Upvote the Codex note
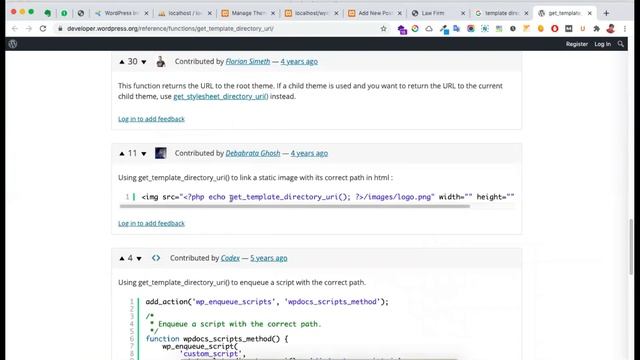640x360 pixels. tap(122, 258)
